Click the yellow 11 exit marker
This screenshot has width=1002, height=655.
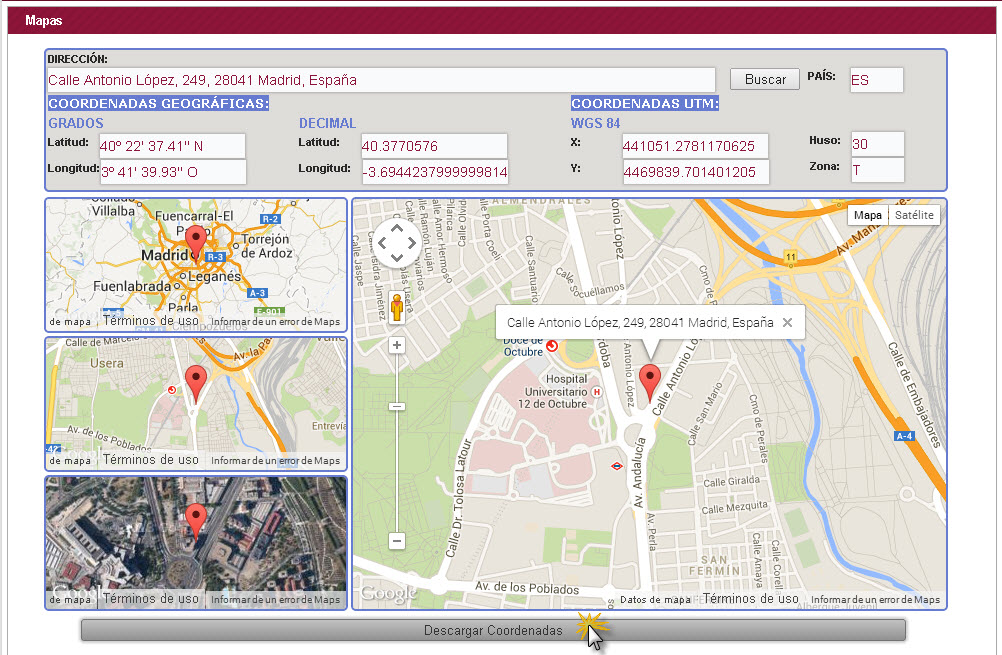[x=790, y=257]
